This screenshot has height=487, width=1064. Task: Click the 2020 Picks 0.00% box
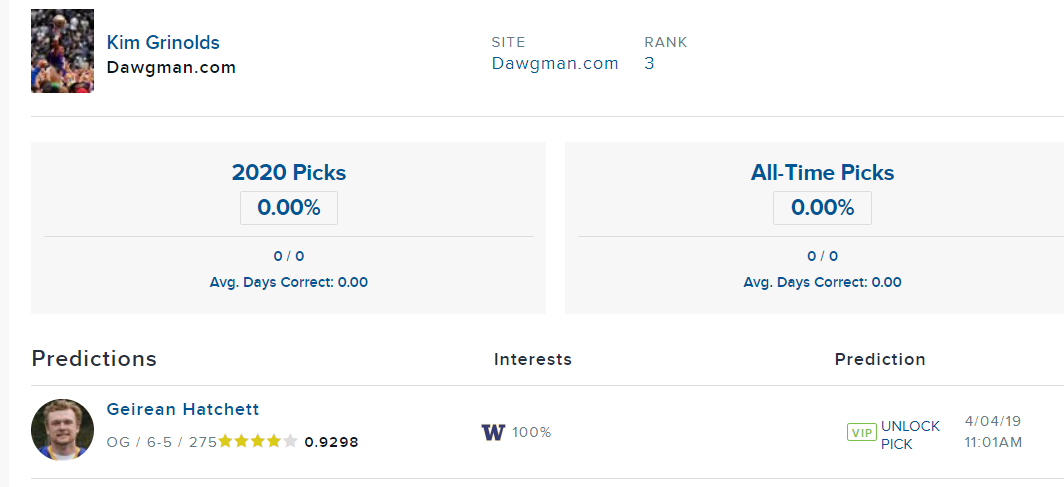point(289,208)
